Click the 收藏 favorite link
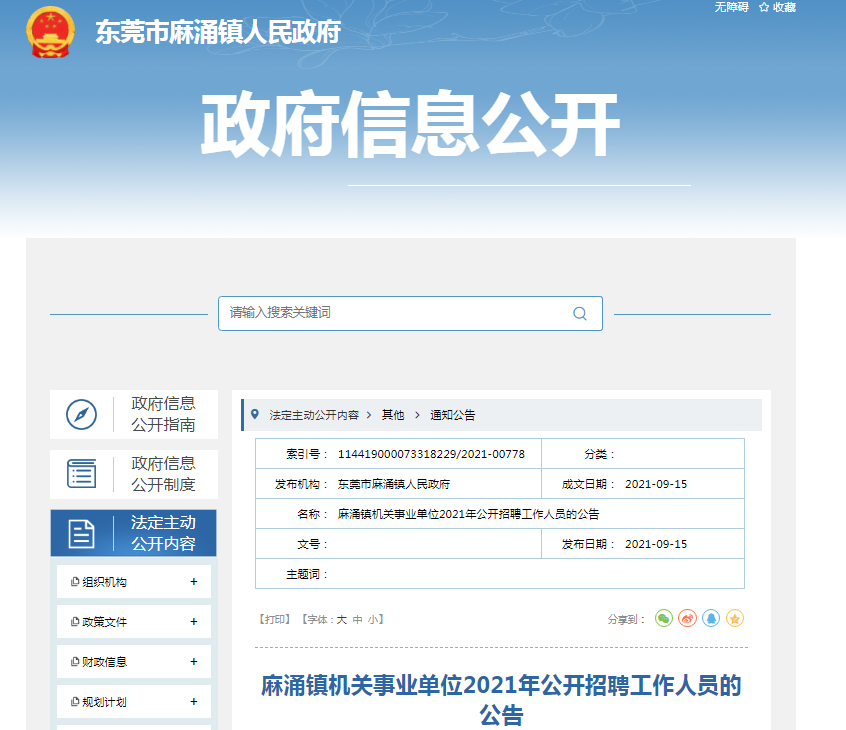Viewport: 846px width, 730px height. pos(777,7)
